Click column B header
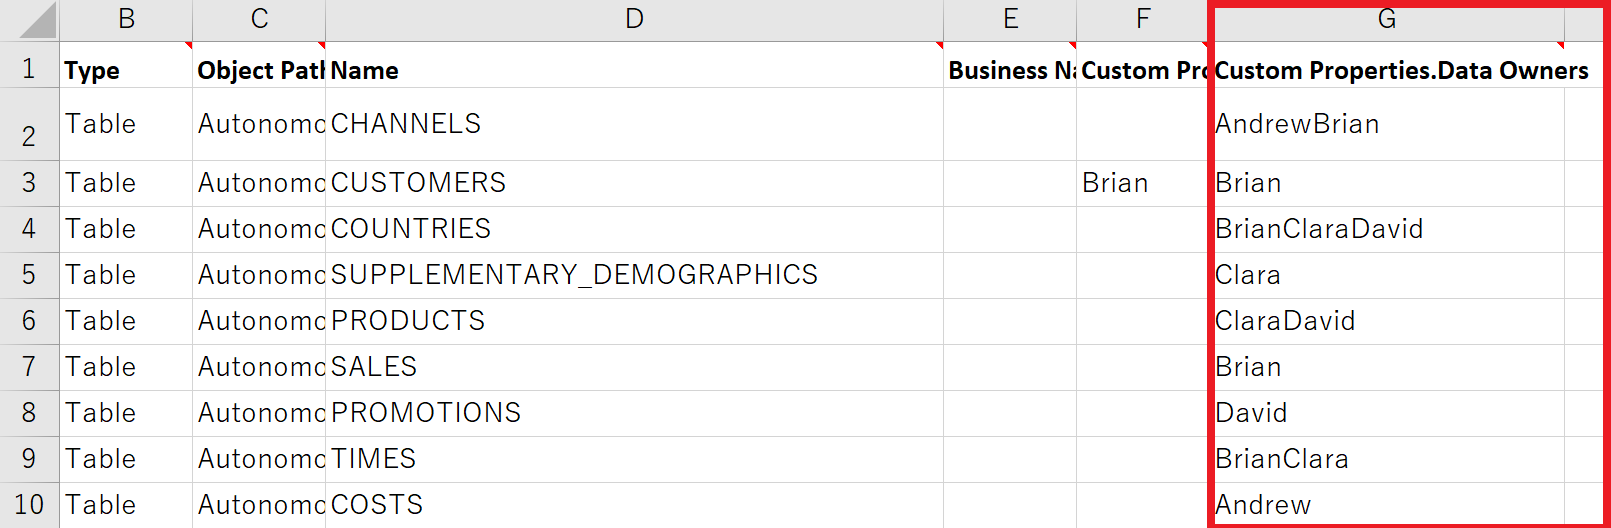1611x528 pixels. click(126, 19)
